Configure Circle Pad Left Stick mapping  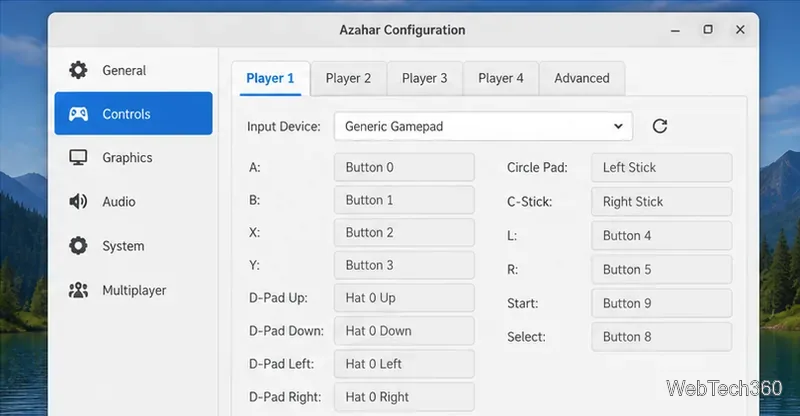coord(662,167)
